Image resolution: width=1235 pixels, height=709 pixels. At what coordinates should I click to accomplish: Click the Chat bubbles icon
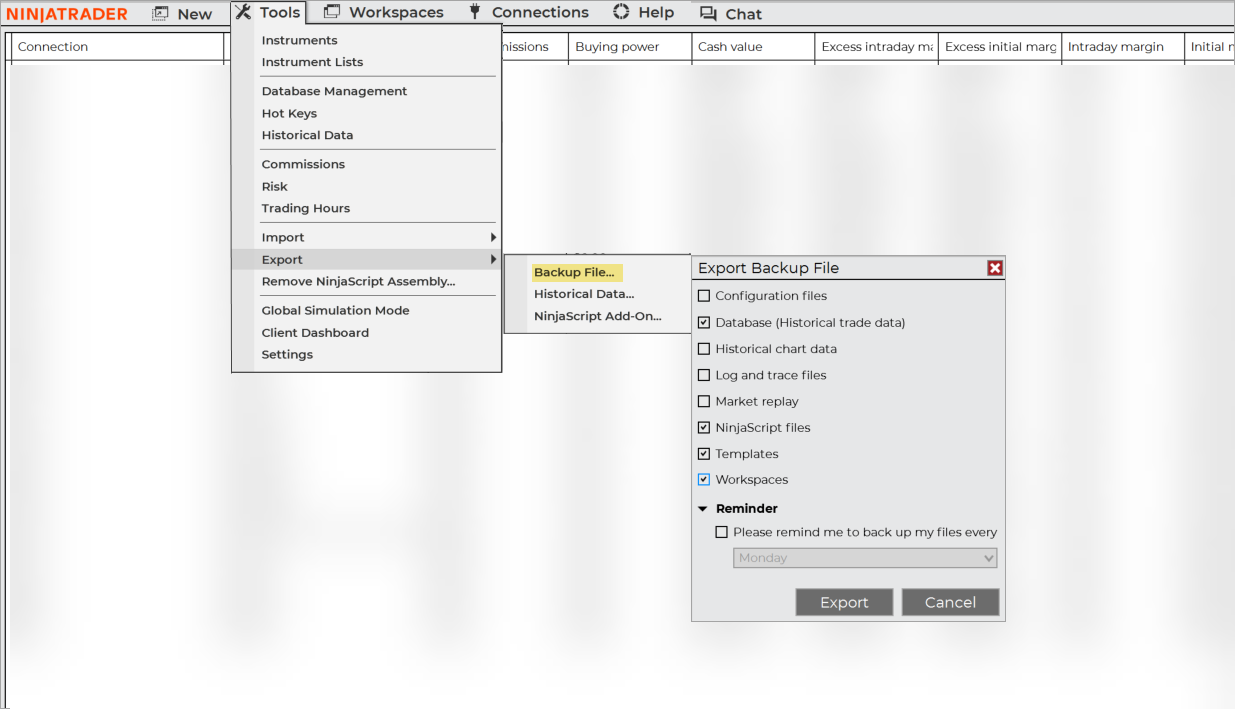708,14
